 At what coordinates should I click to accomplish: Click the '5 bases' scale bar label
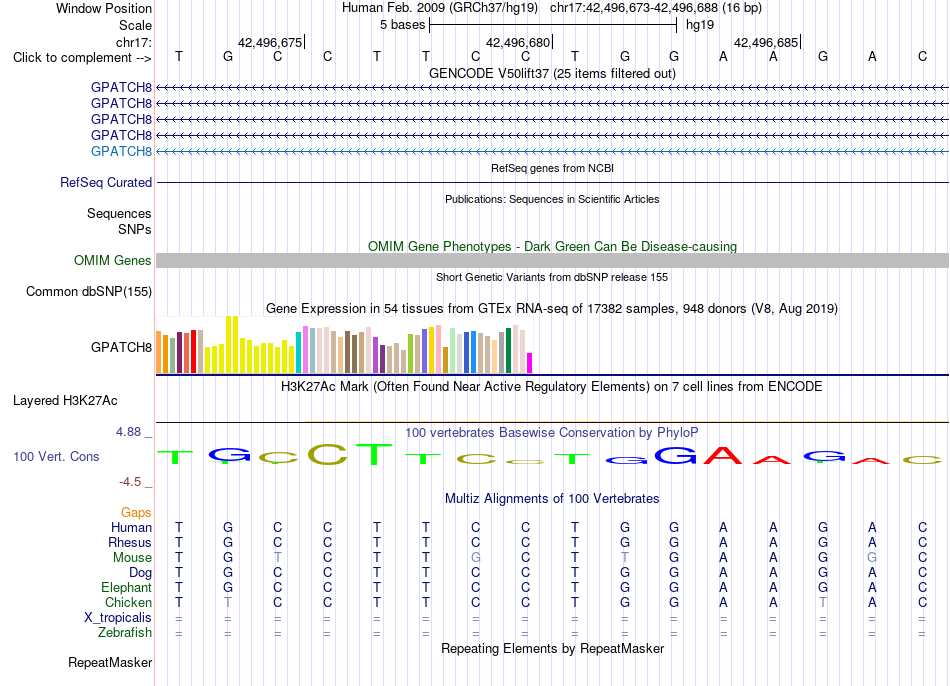[402, 25]
